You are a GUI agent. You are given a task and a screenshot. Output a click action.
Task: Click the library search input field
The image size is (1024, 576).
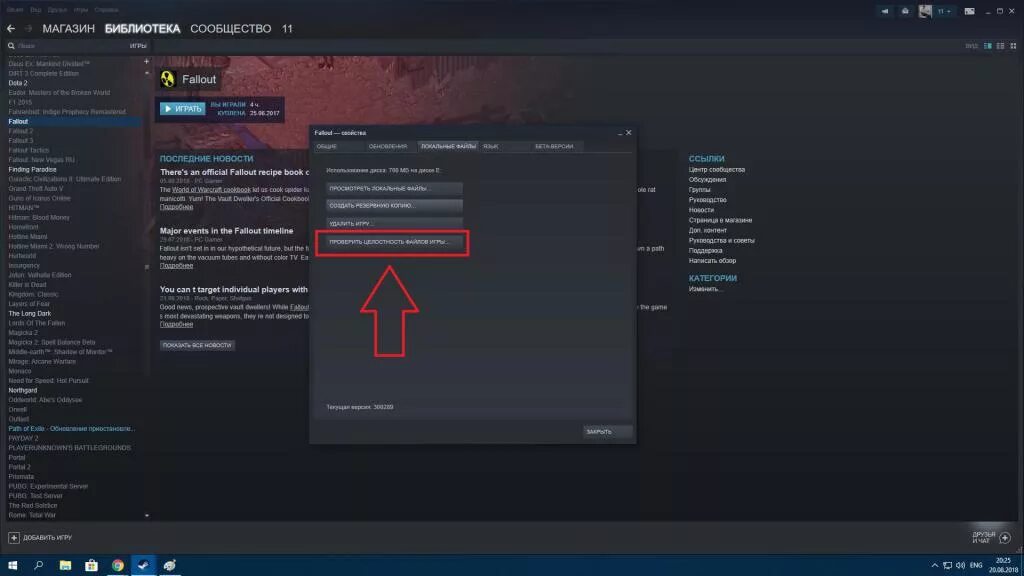(x=71, y=46)
